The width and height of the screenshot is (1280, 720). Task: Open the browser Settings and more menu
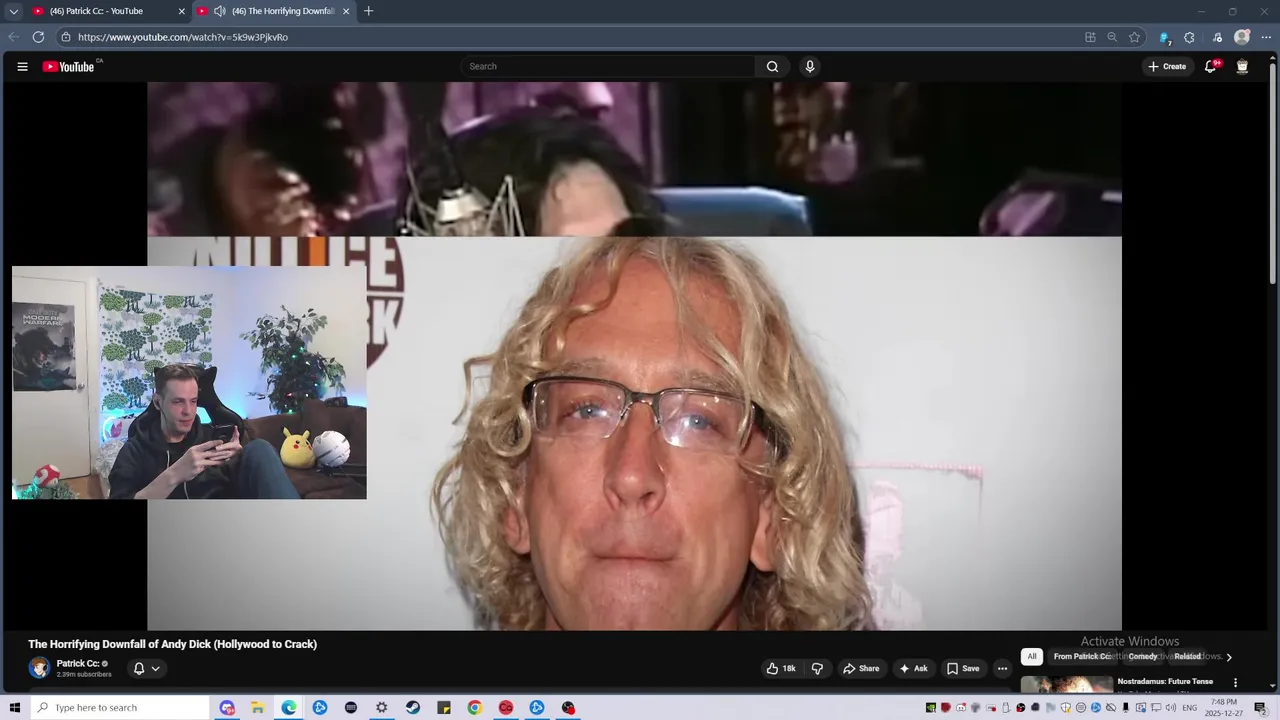pyautogui.click(x=1267, y=37)
